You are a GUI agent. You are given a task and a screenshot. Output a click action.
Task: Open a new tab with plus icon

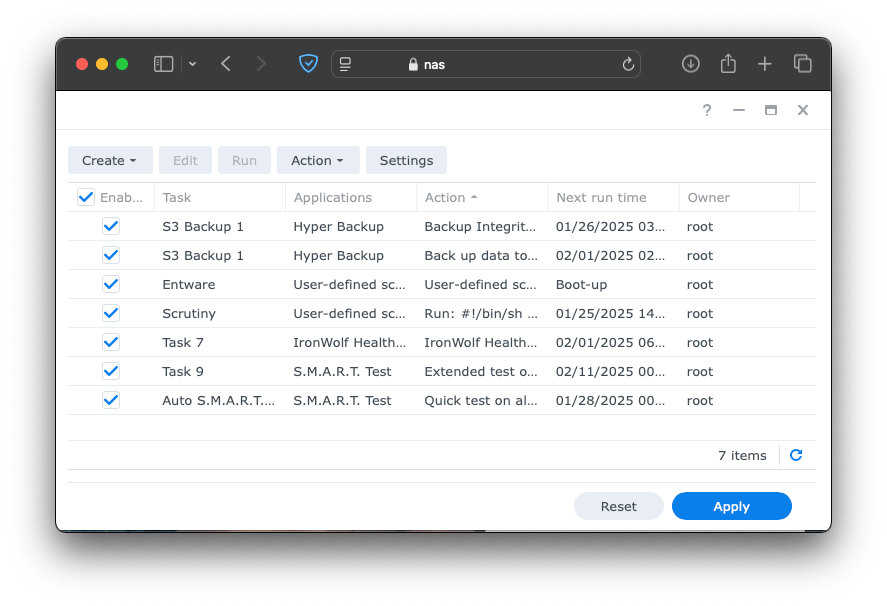pyautogui.click(x=764, y=64)
